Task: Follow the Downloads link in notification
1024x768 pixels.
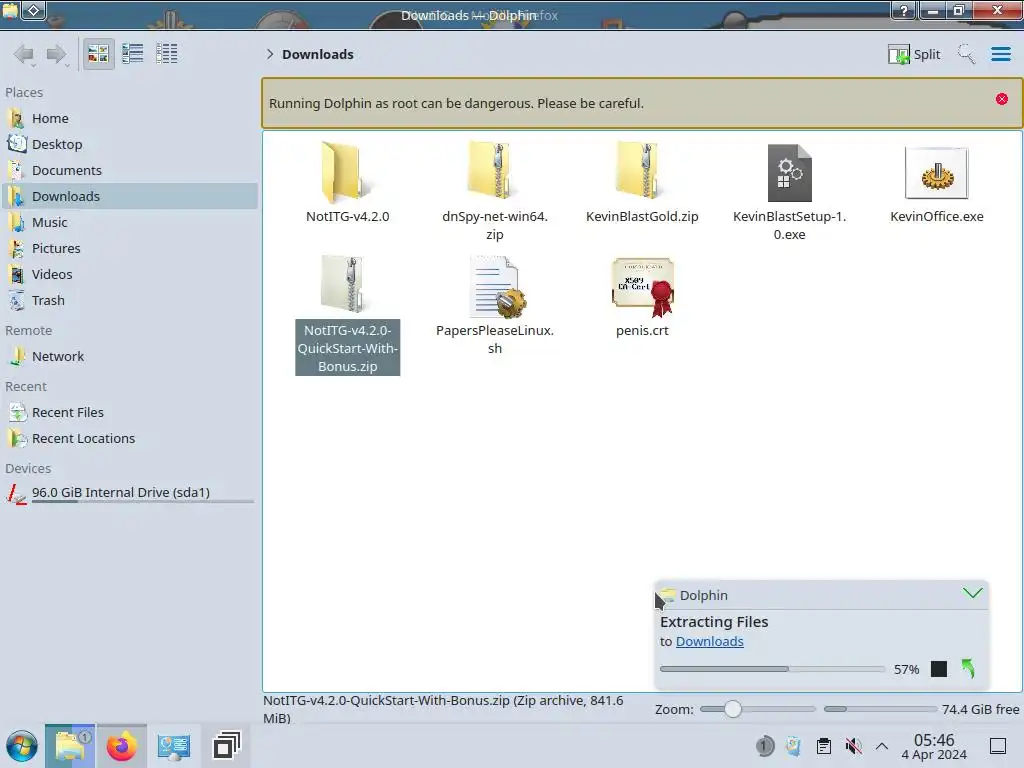Action: pos(709,641)
